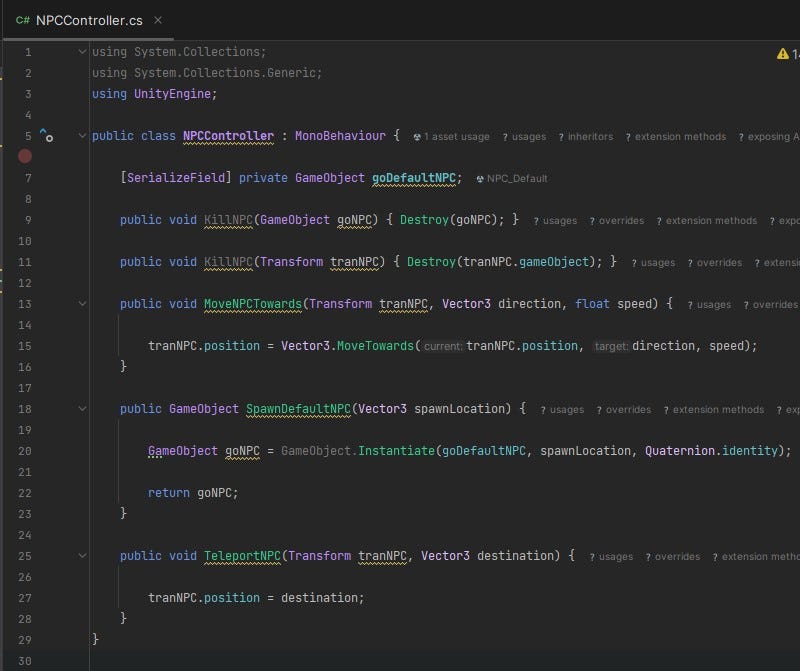This screenshot has width=800, height=671.
Task: Click Quaternion on line 20
Action: point(680,451)
